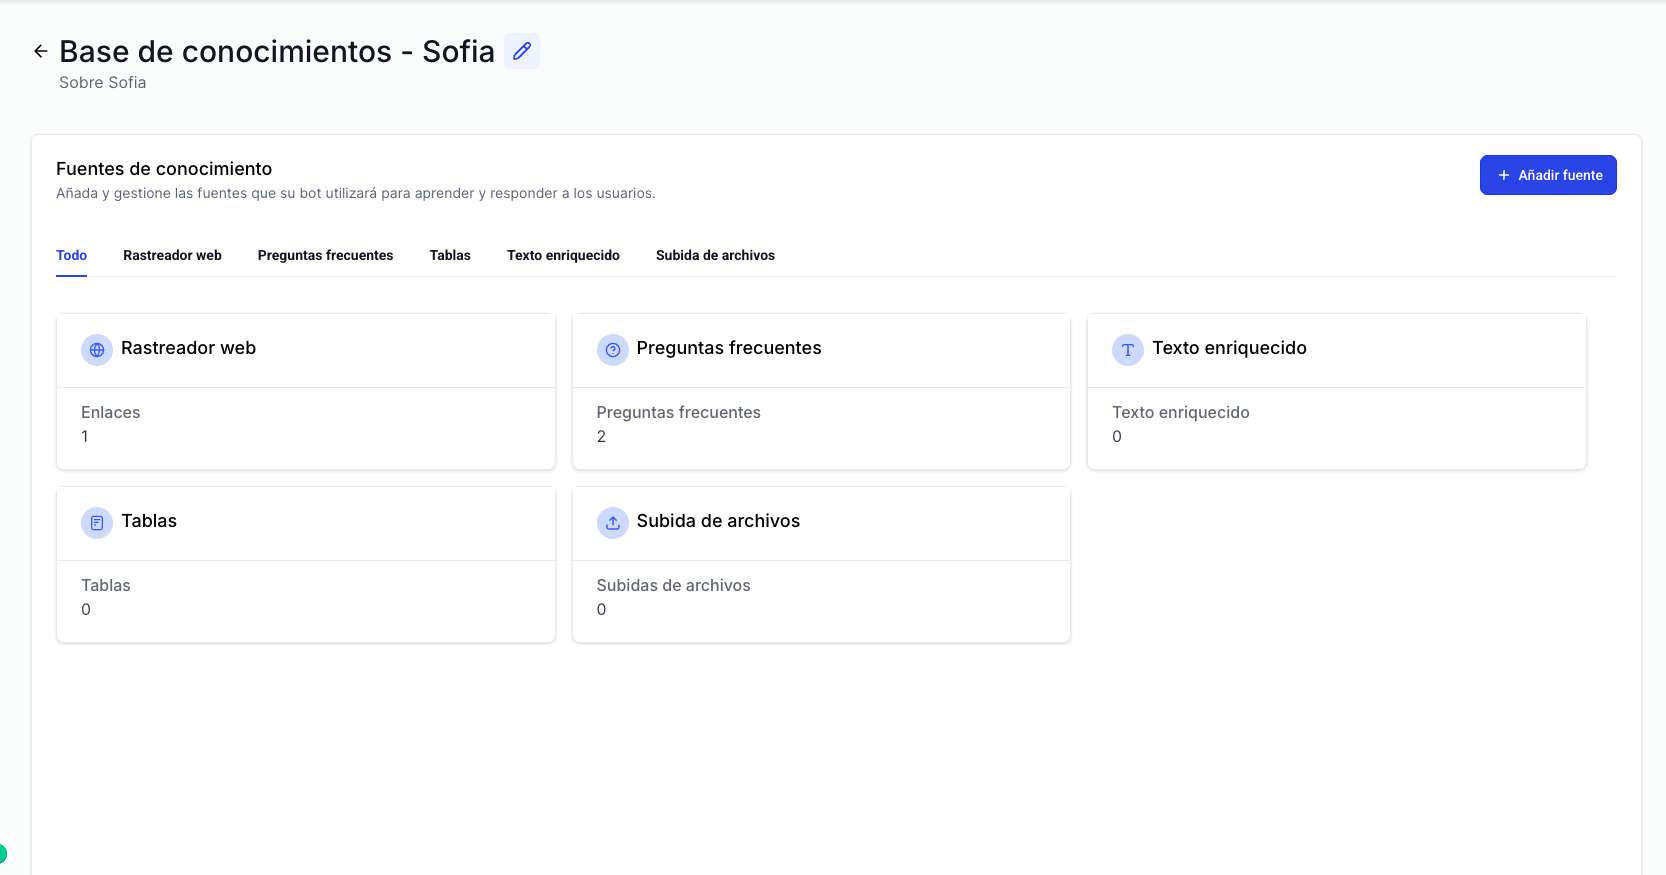Open the Preguntas frecuentes tab
Screen dimensions: 1666x875
click(325, 255)
